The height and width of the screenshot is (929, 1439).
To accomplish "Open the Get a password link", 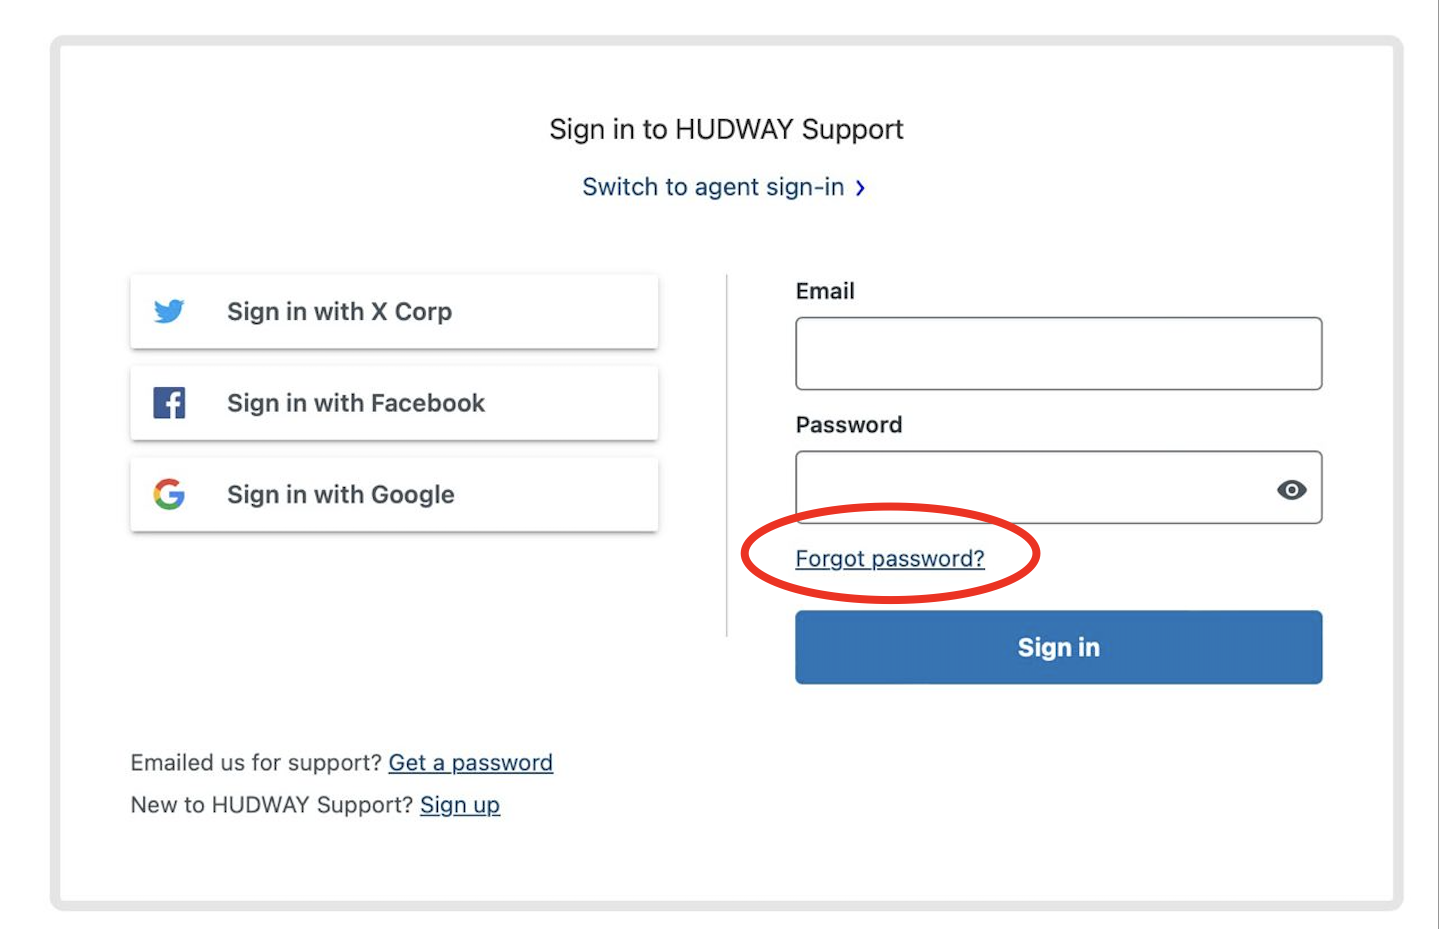I will [x=470, y=763].
